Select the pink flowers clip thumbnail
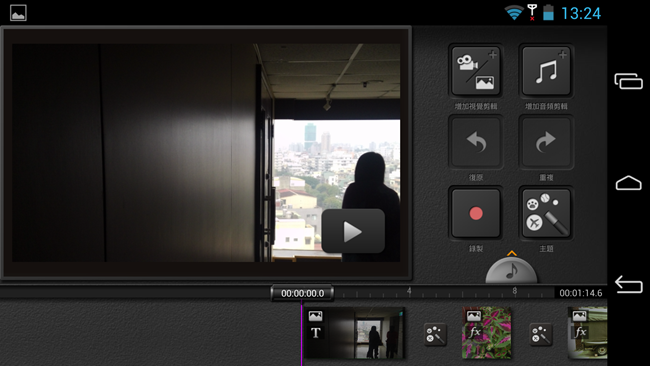 pyautogui.click(x=487, y=333)
